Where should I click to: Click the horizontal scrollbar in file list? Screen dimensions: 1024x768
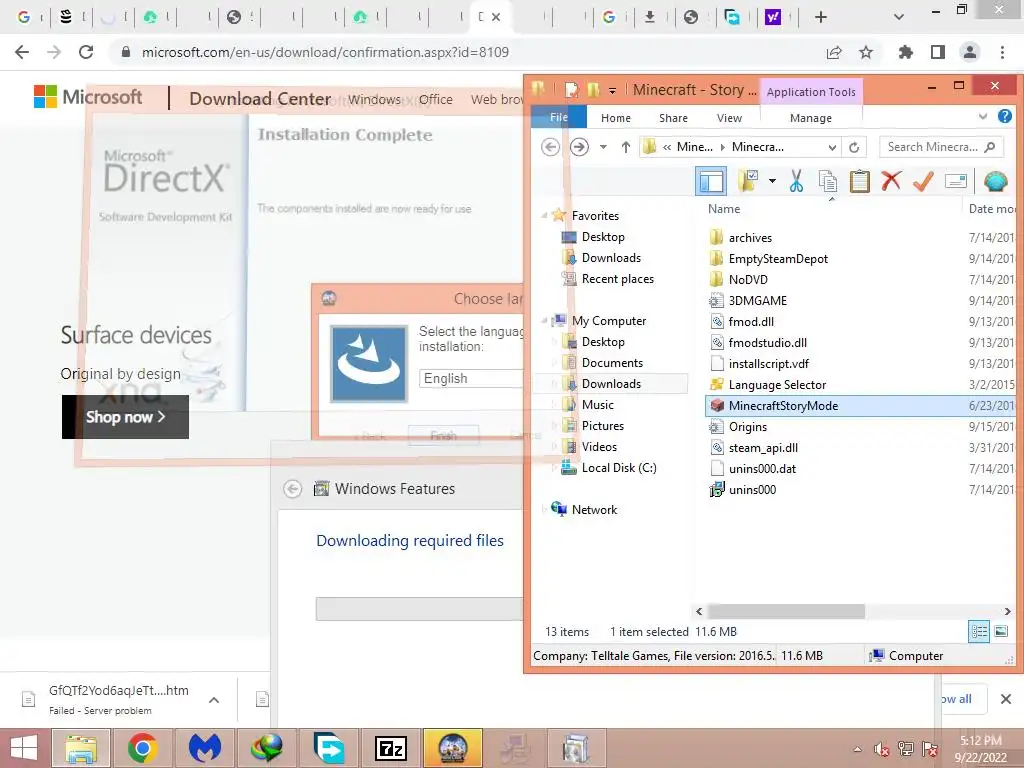[x=786, y=611]
